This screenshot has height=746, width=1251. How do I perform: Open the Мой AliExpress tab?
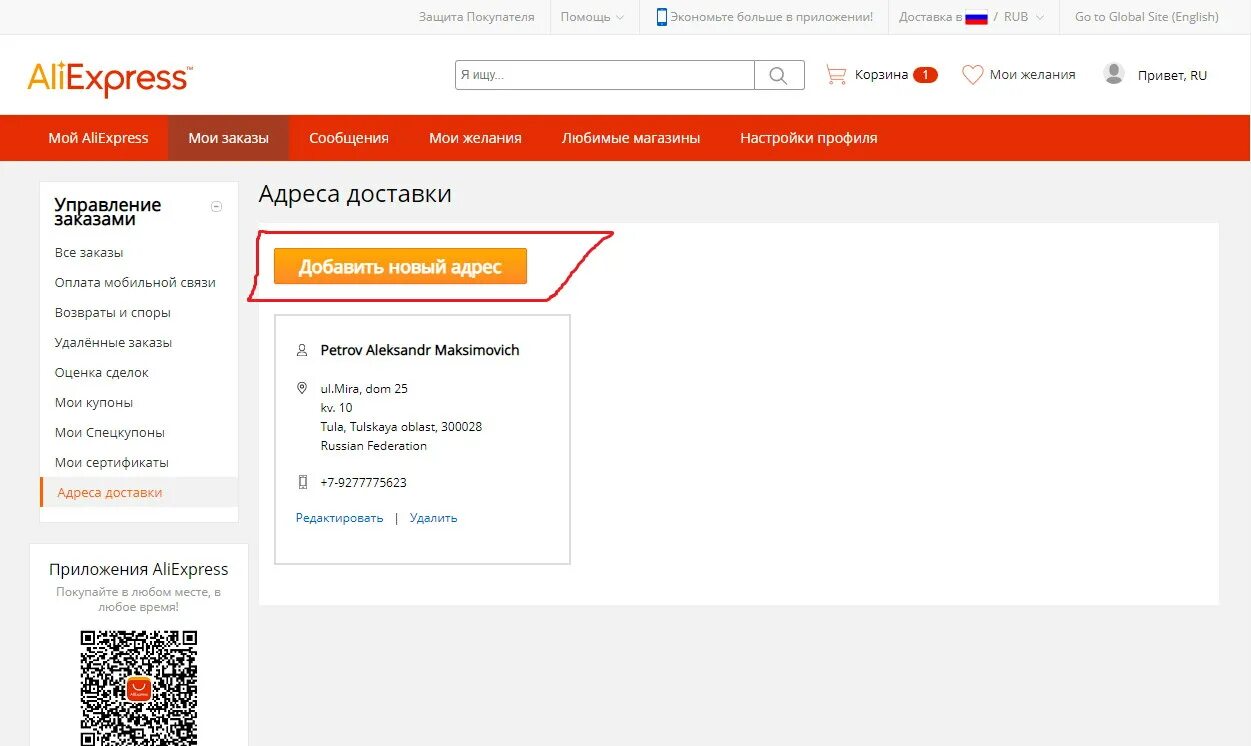click(98, 138)
